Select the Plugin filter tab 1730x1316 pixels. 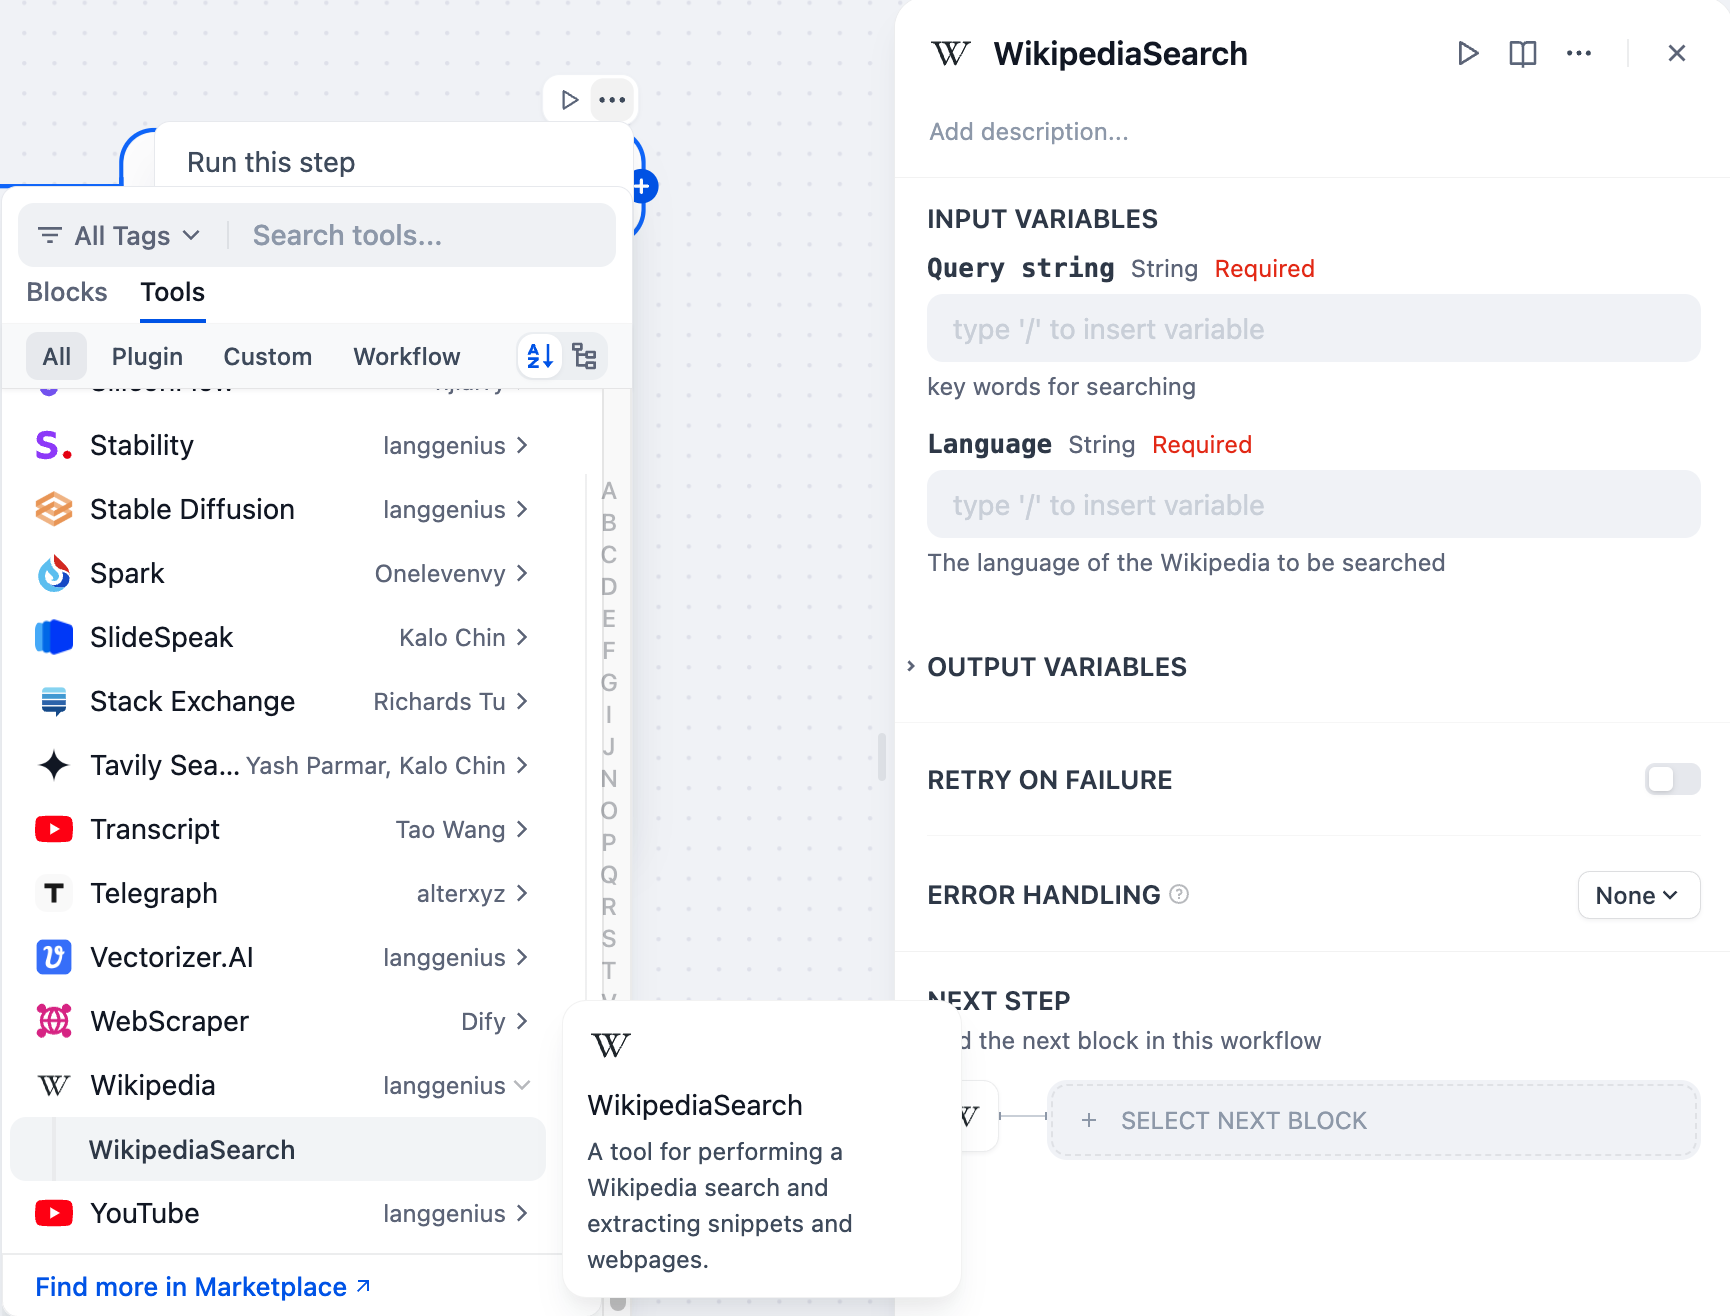point(147,357)
